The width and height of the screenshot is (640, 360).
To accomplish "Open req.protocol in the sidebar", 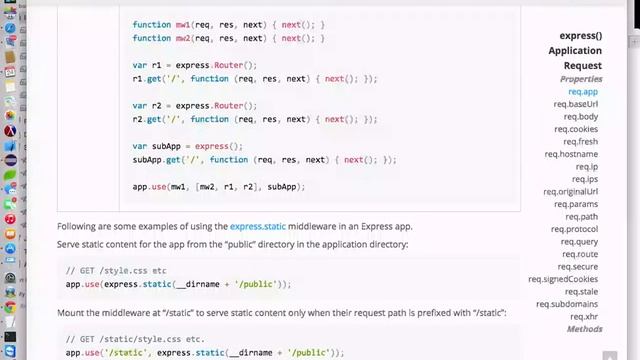I will point(574,229).
